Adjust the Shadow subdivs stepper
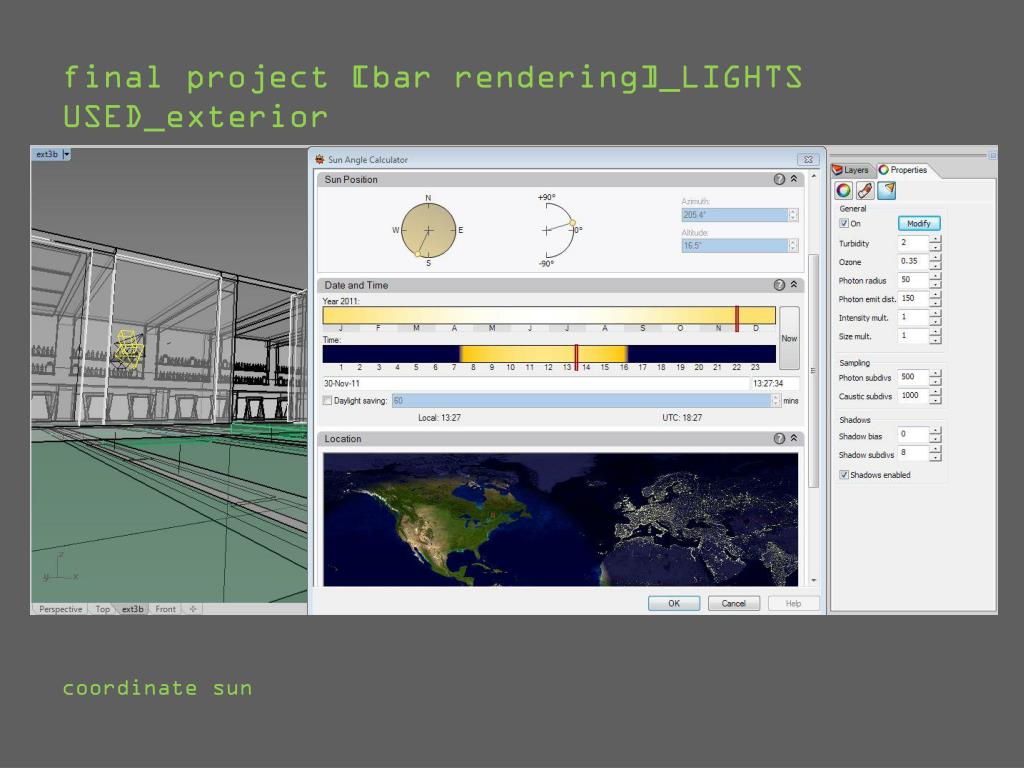This screenshot has width=1024, height=768. coord(935,453)
